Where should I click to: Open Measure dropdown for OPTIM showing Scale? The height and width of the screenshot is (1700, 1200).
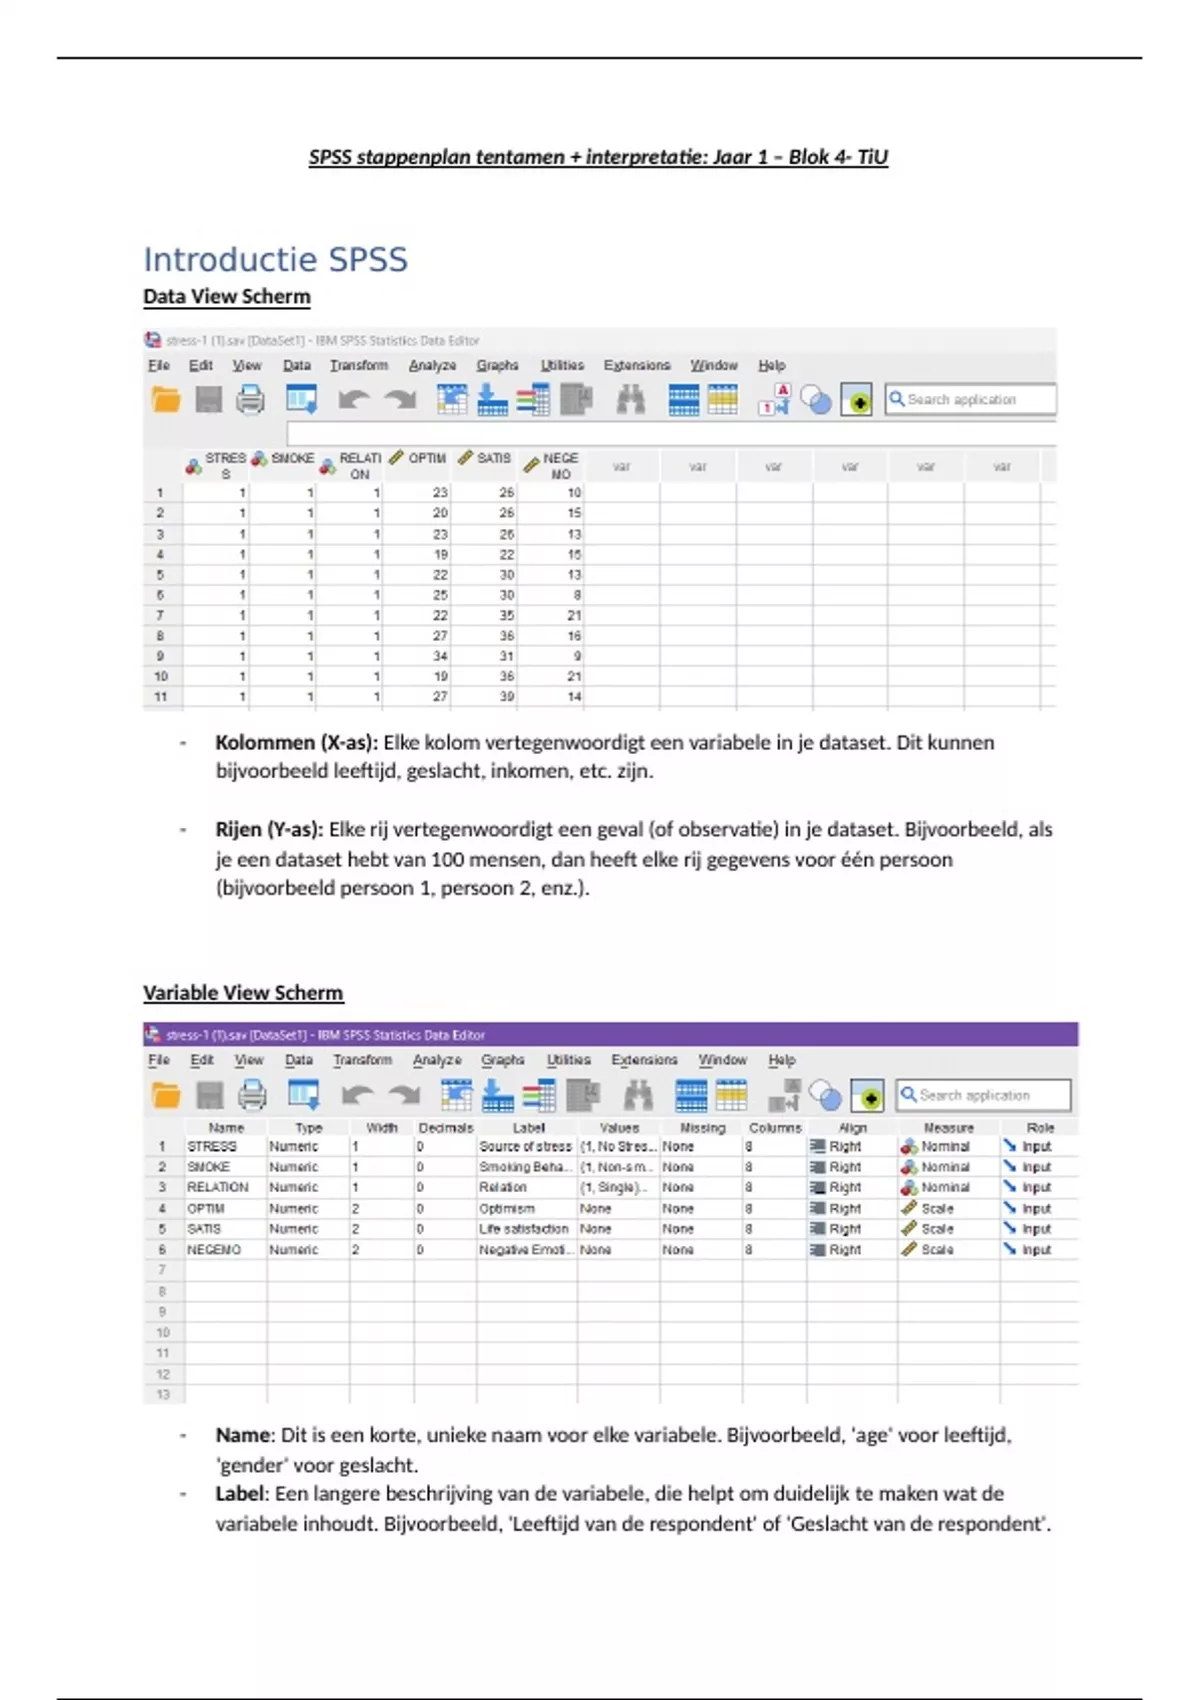tap(937, 1209)
